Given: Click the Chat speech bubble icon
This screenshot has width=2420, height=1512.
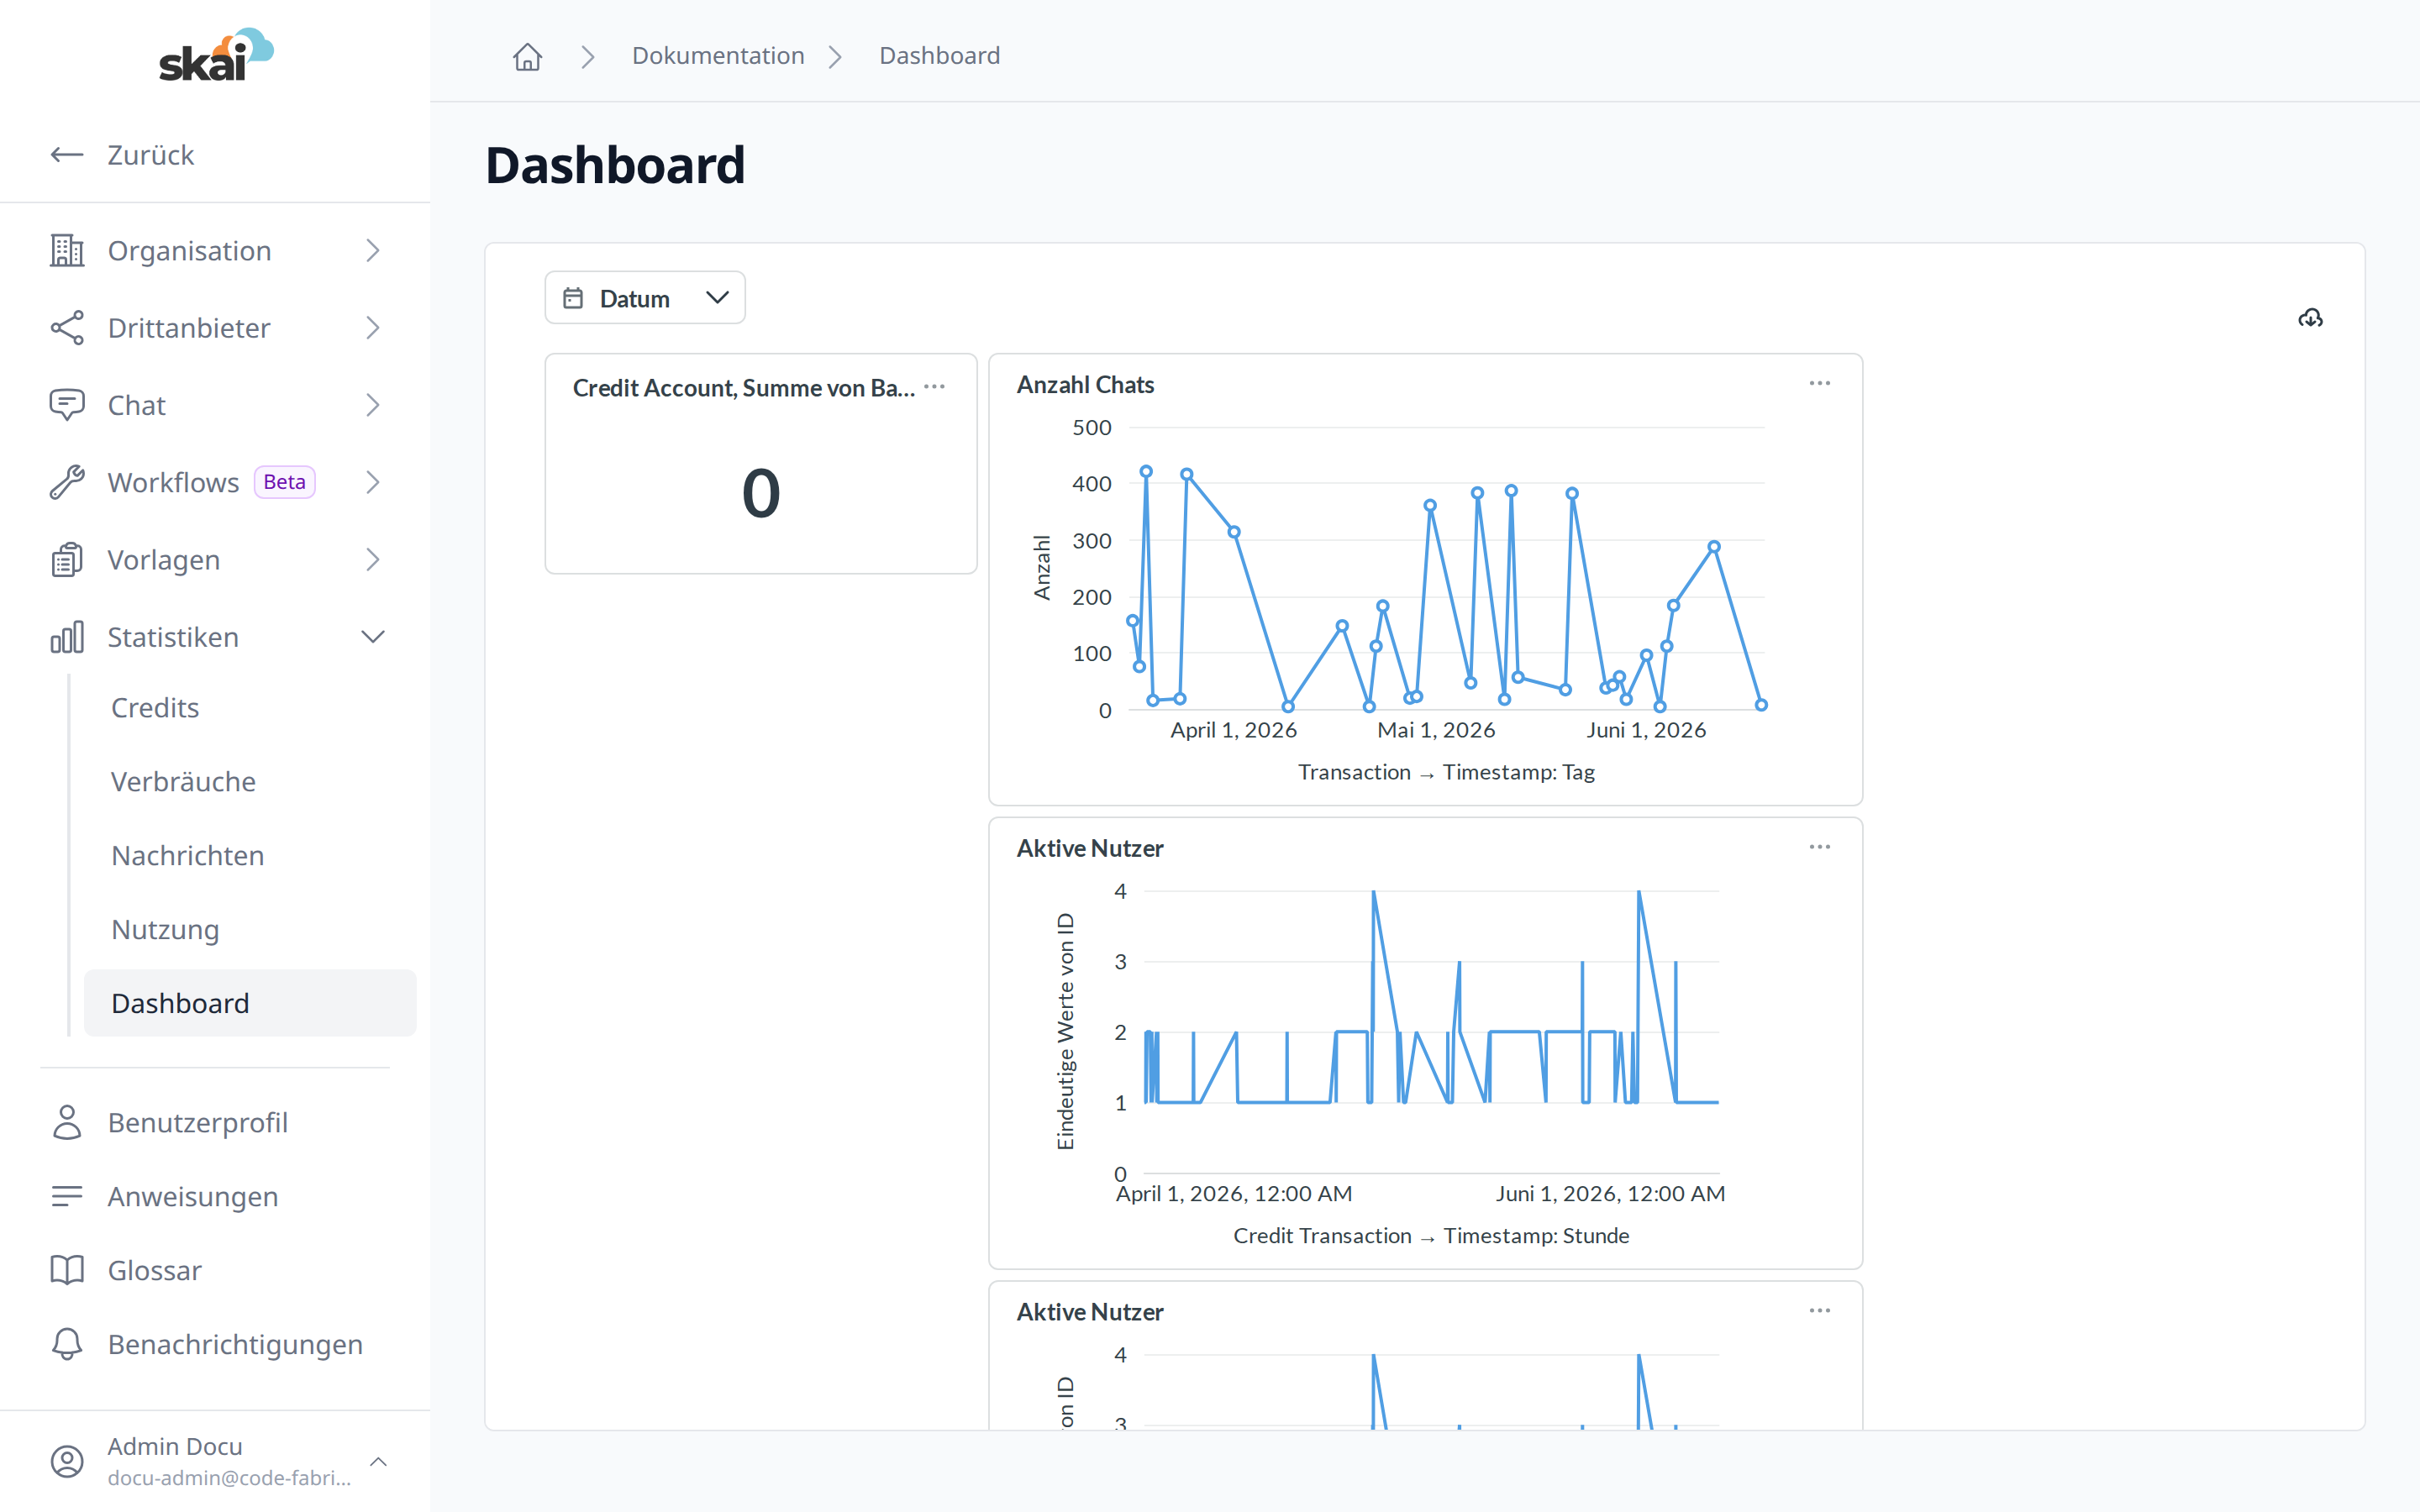Looking at the screenshot, I should pyautogui.click(x=67, y=405).
